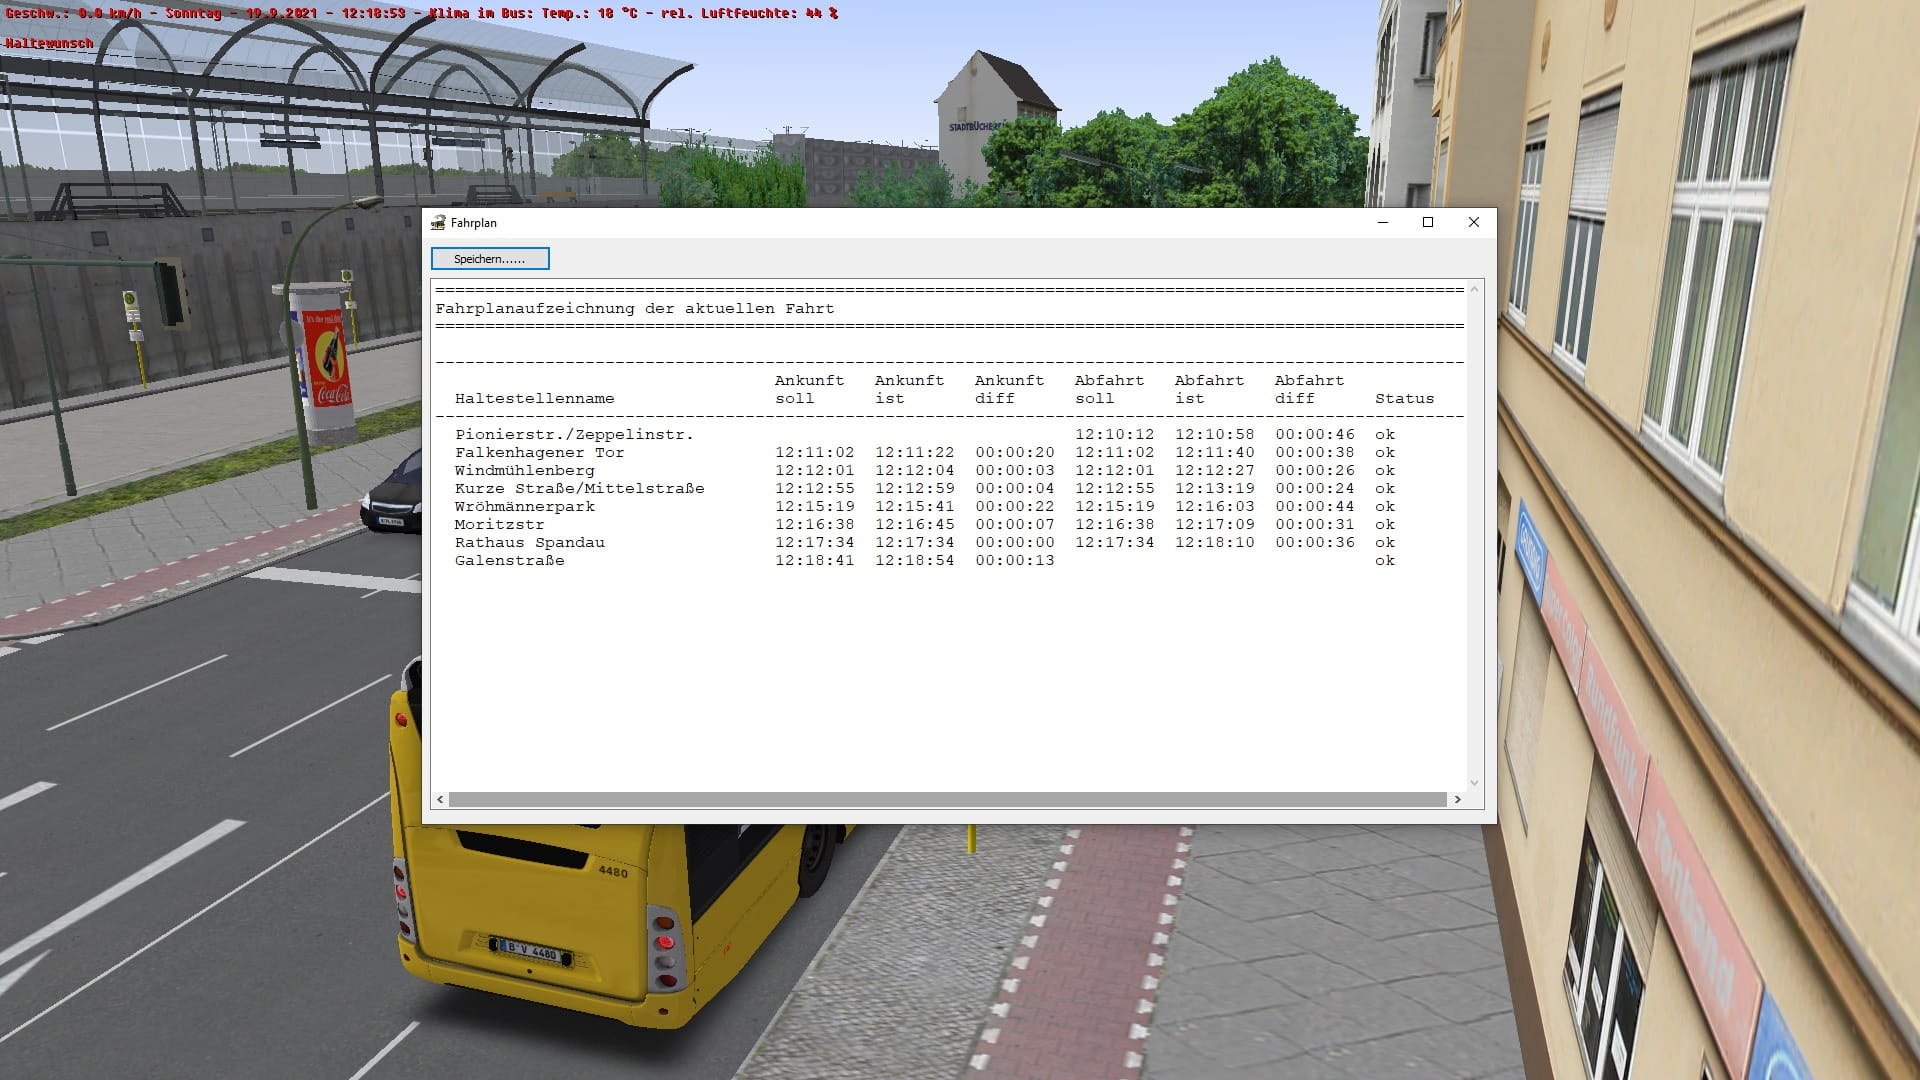Viewport: 1920px width, 1080px height.
Task: Click the Rathaus Spandau stop entry
Action: [529, 543]
